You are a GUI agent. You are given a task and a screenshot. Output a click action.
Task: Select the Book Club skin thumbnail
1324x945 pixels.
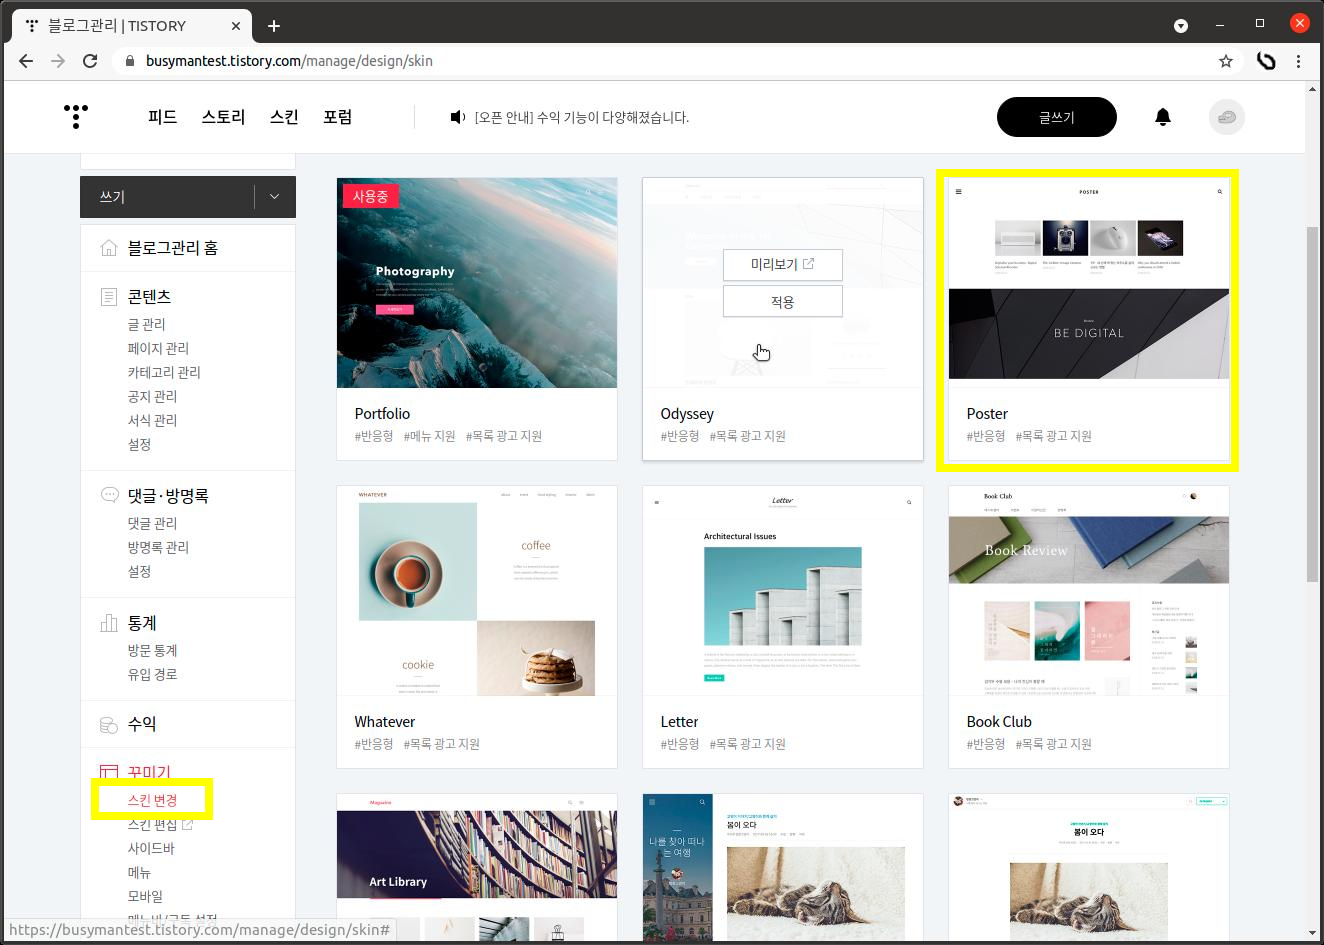click(1089, 591)
